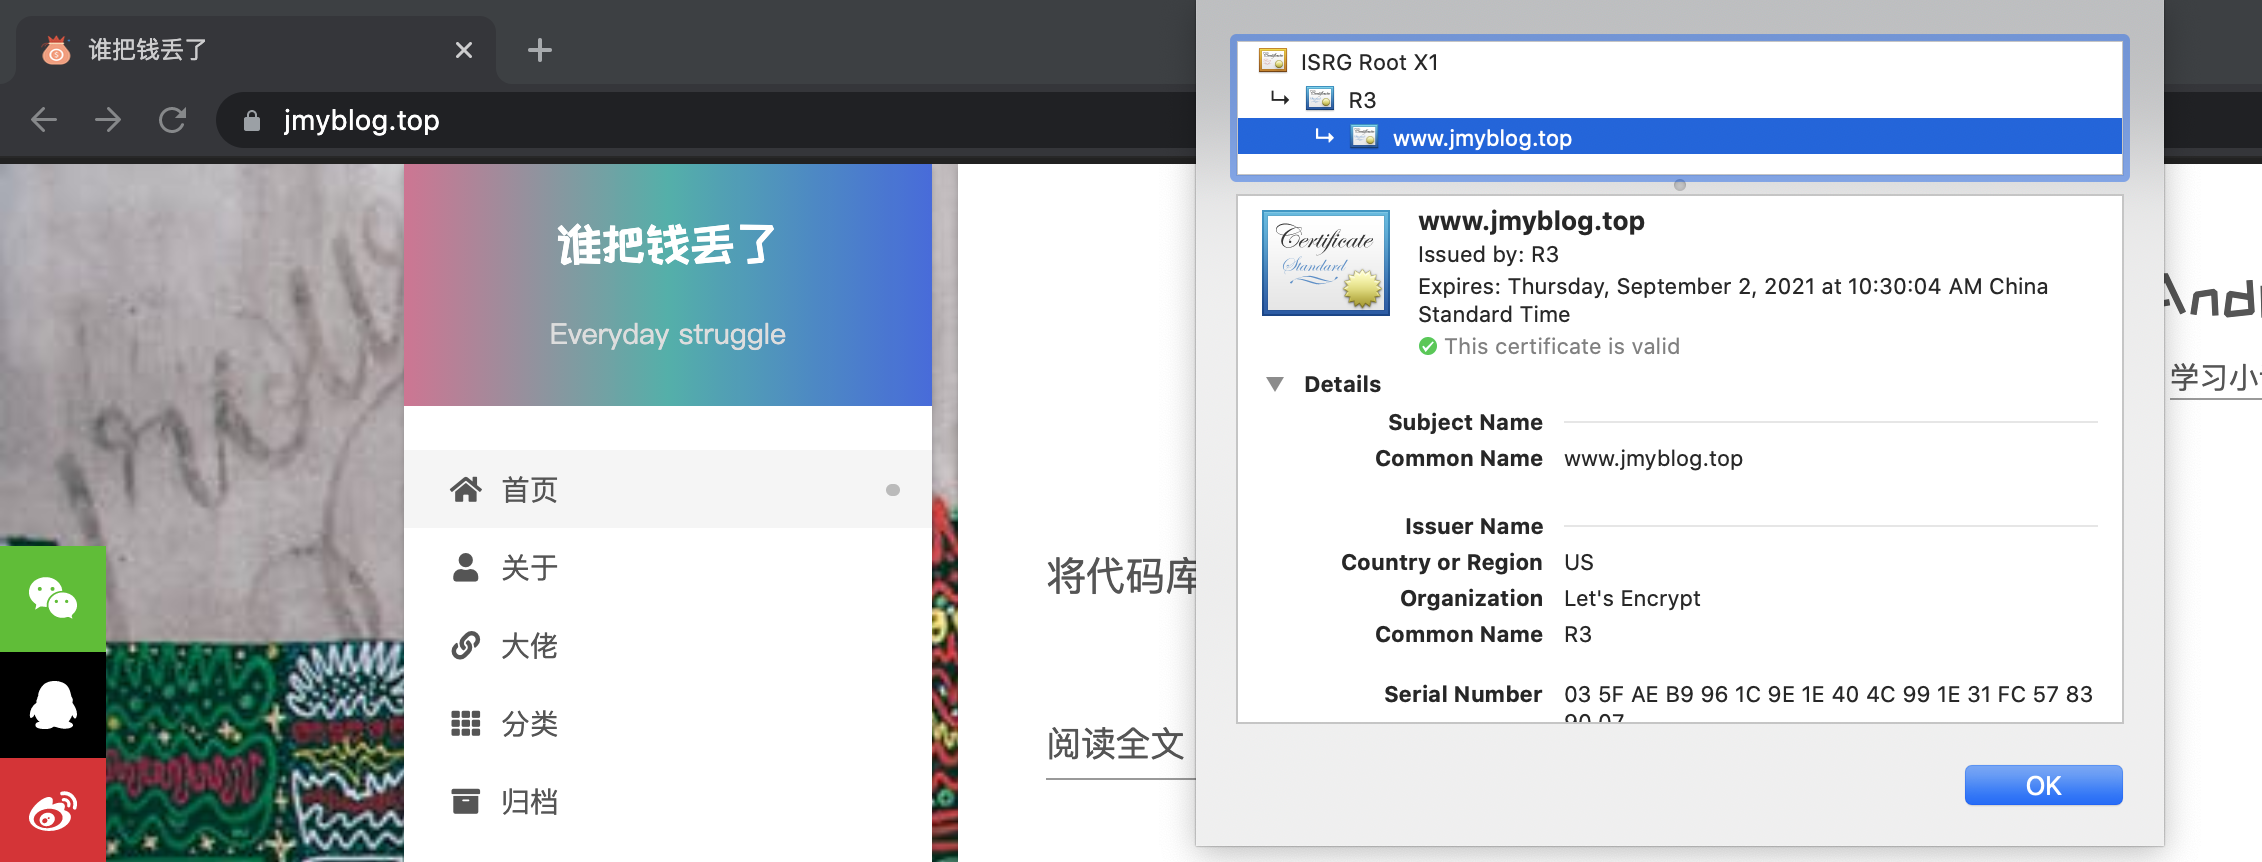Collapse the Details disclosure triangle

point(1275,384)
